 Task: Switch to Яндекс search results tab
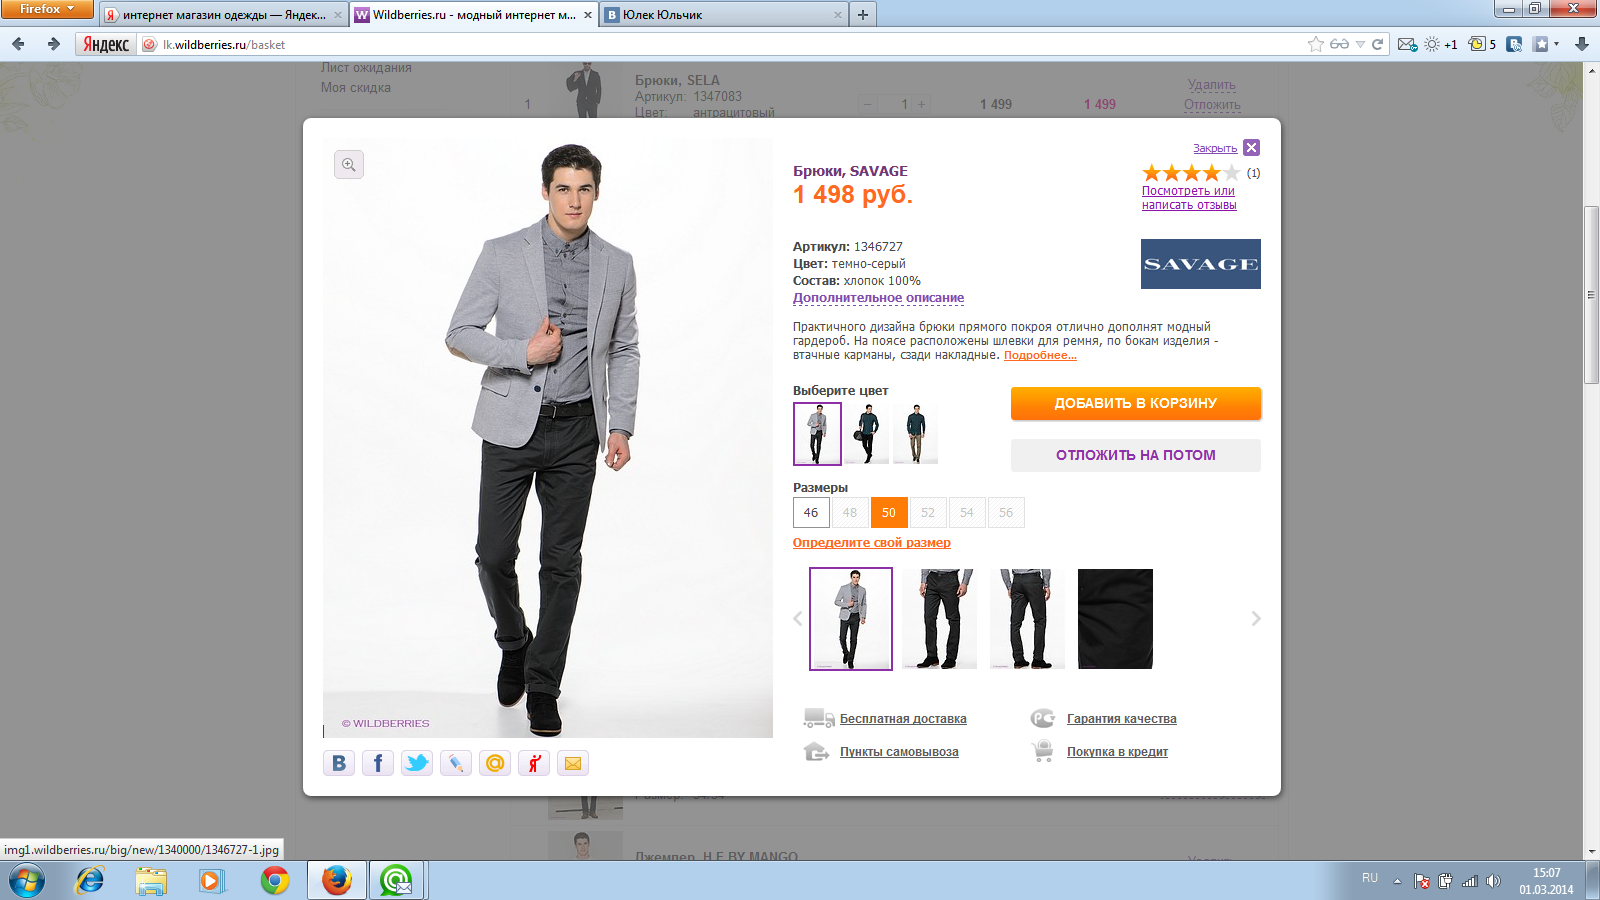pyautogui.click(x=224, y=15)
